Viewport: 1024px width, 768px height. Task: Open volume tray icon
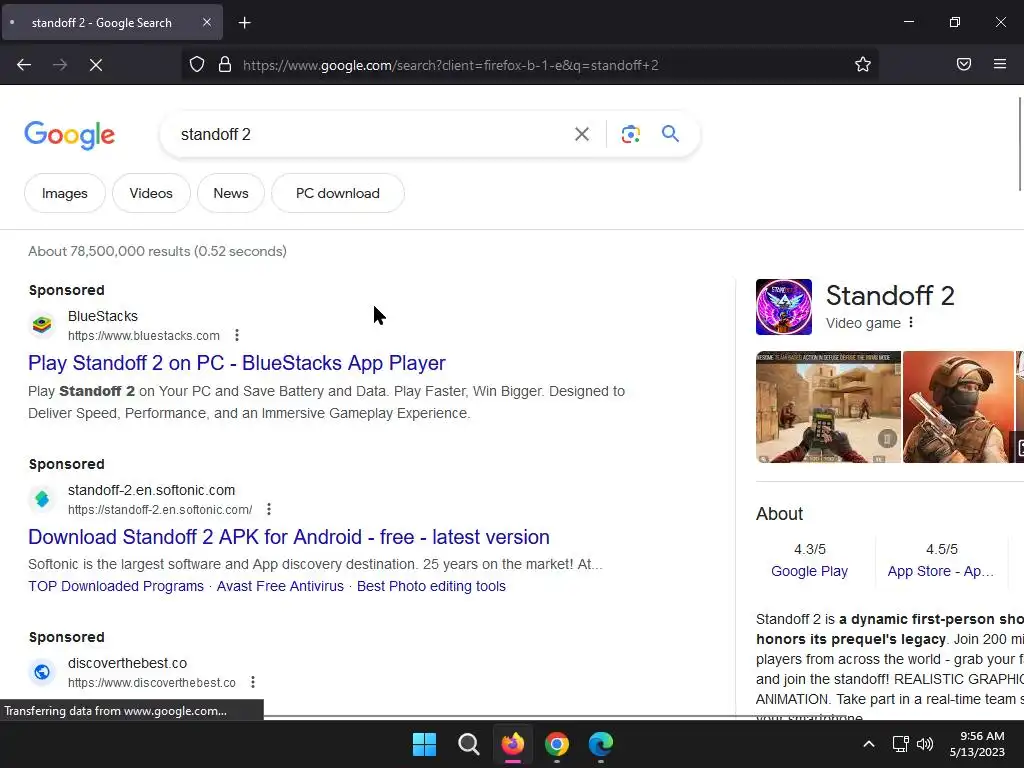(x=925, y=744)
